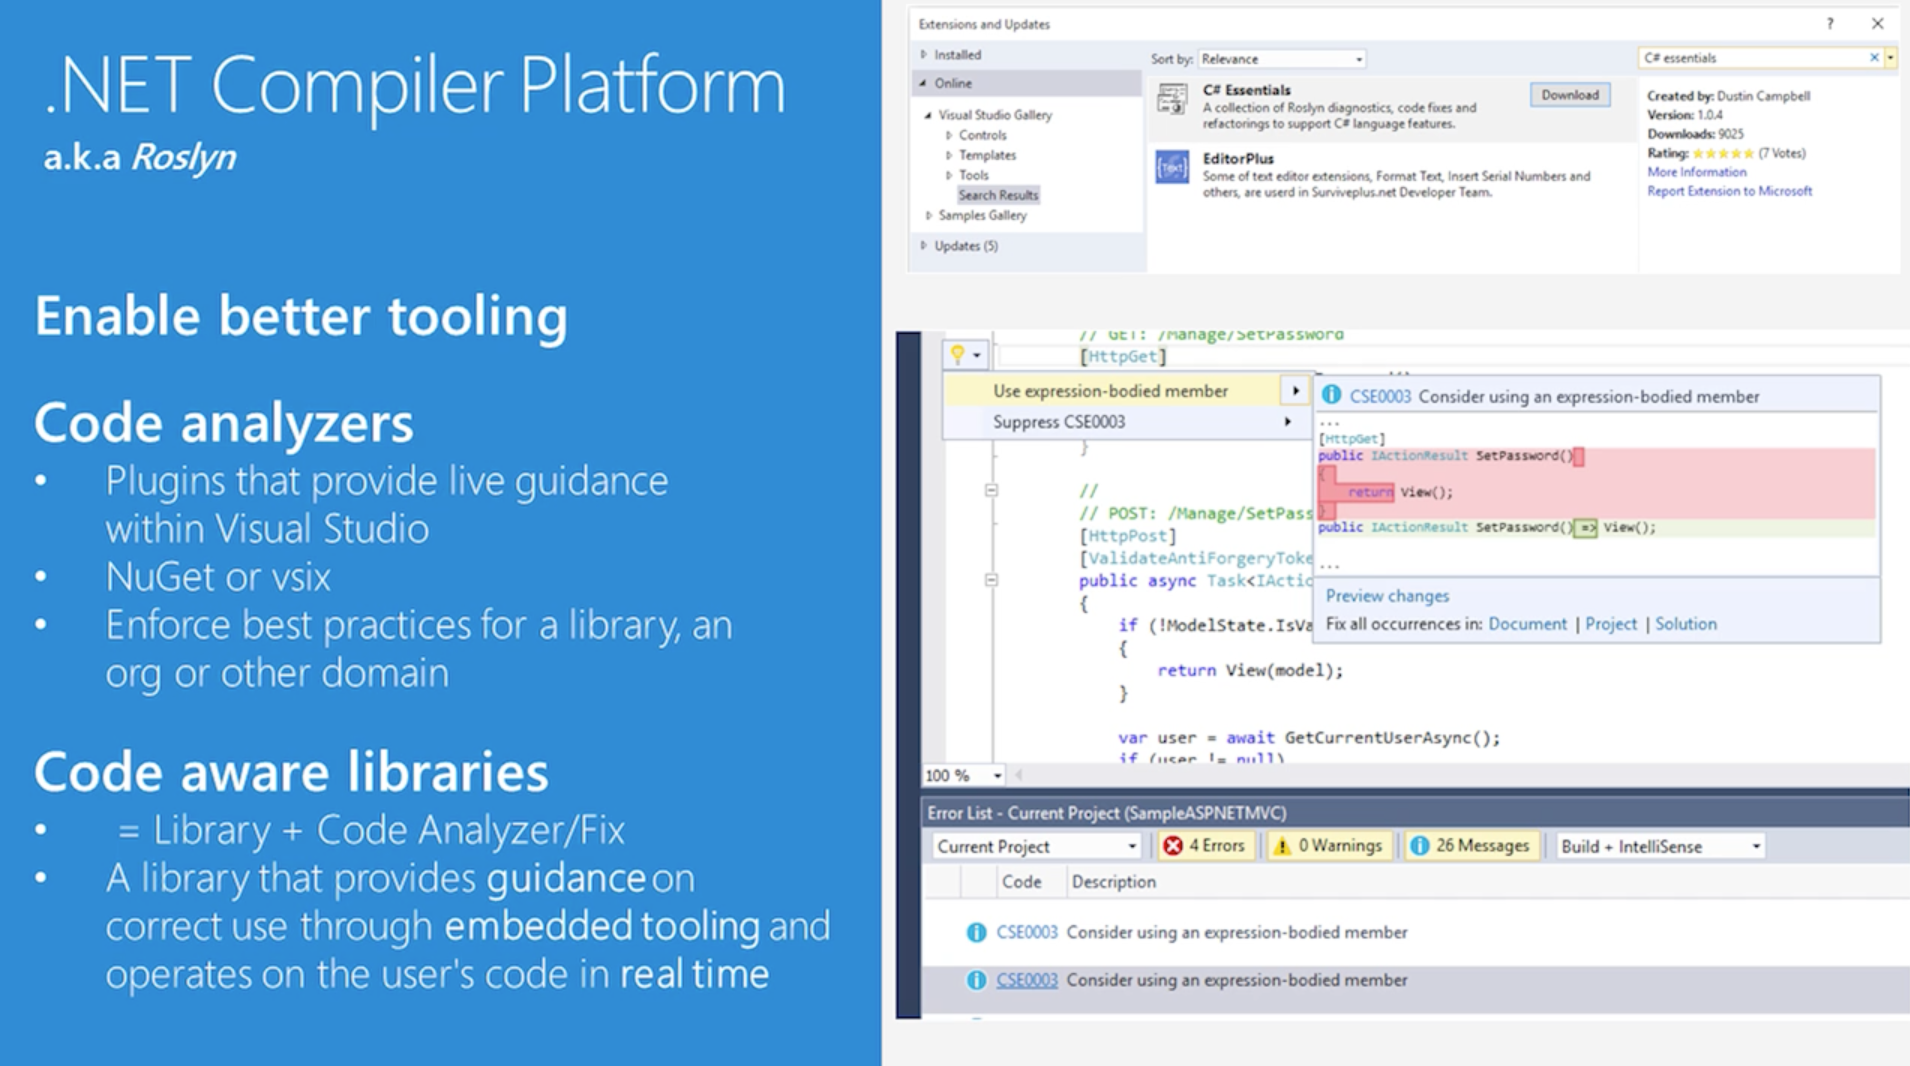Collapse the Visual Studio Gallery node
This screenshot has width=1910, height=1066.
coord(928,115)
